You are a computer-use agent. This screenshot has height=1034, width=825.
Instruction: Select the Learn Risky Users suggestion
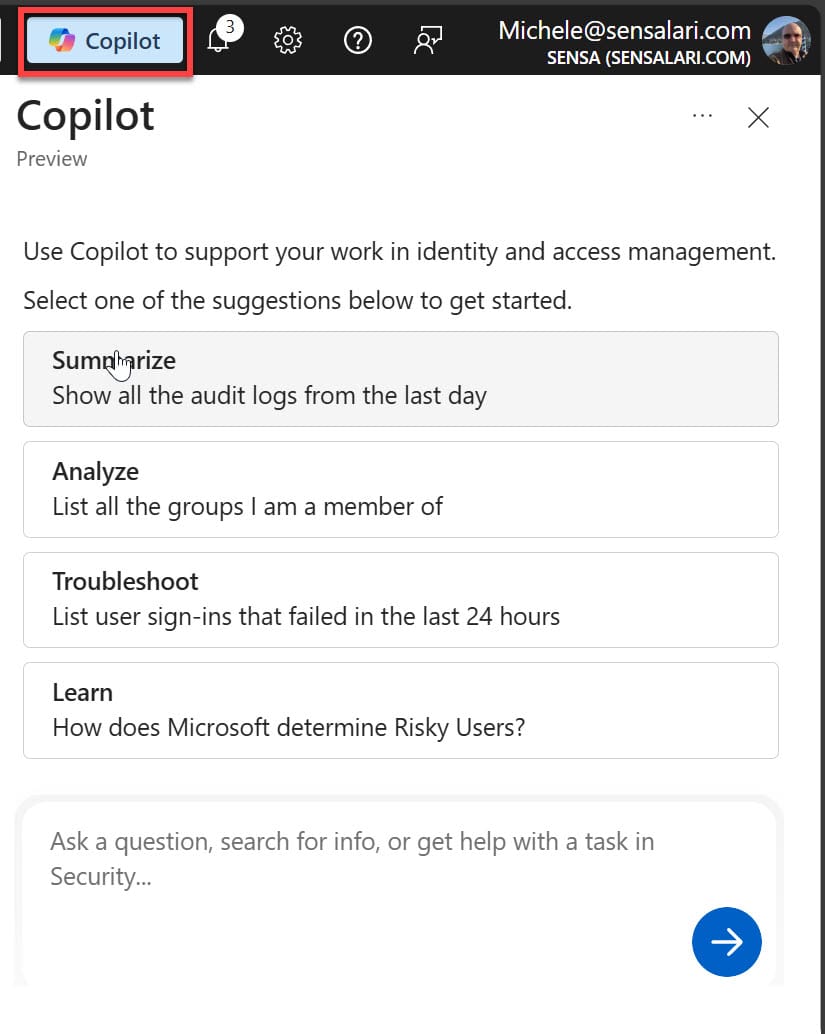[x=400, y=710]
